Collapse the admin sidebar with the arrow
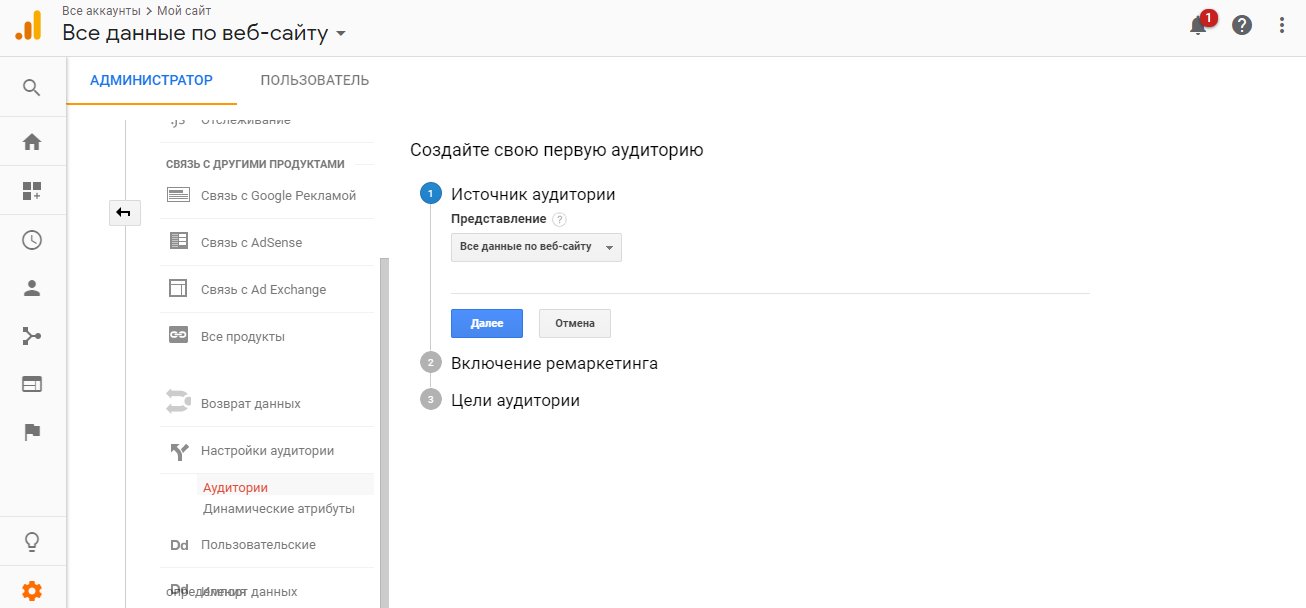Image resolution: width=1306 pixels, height=608 pixels. [124, 212]
